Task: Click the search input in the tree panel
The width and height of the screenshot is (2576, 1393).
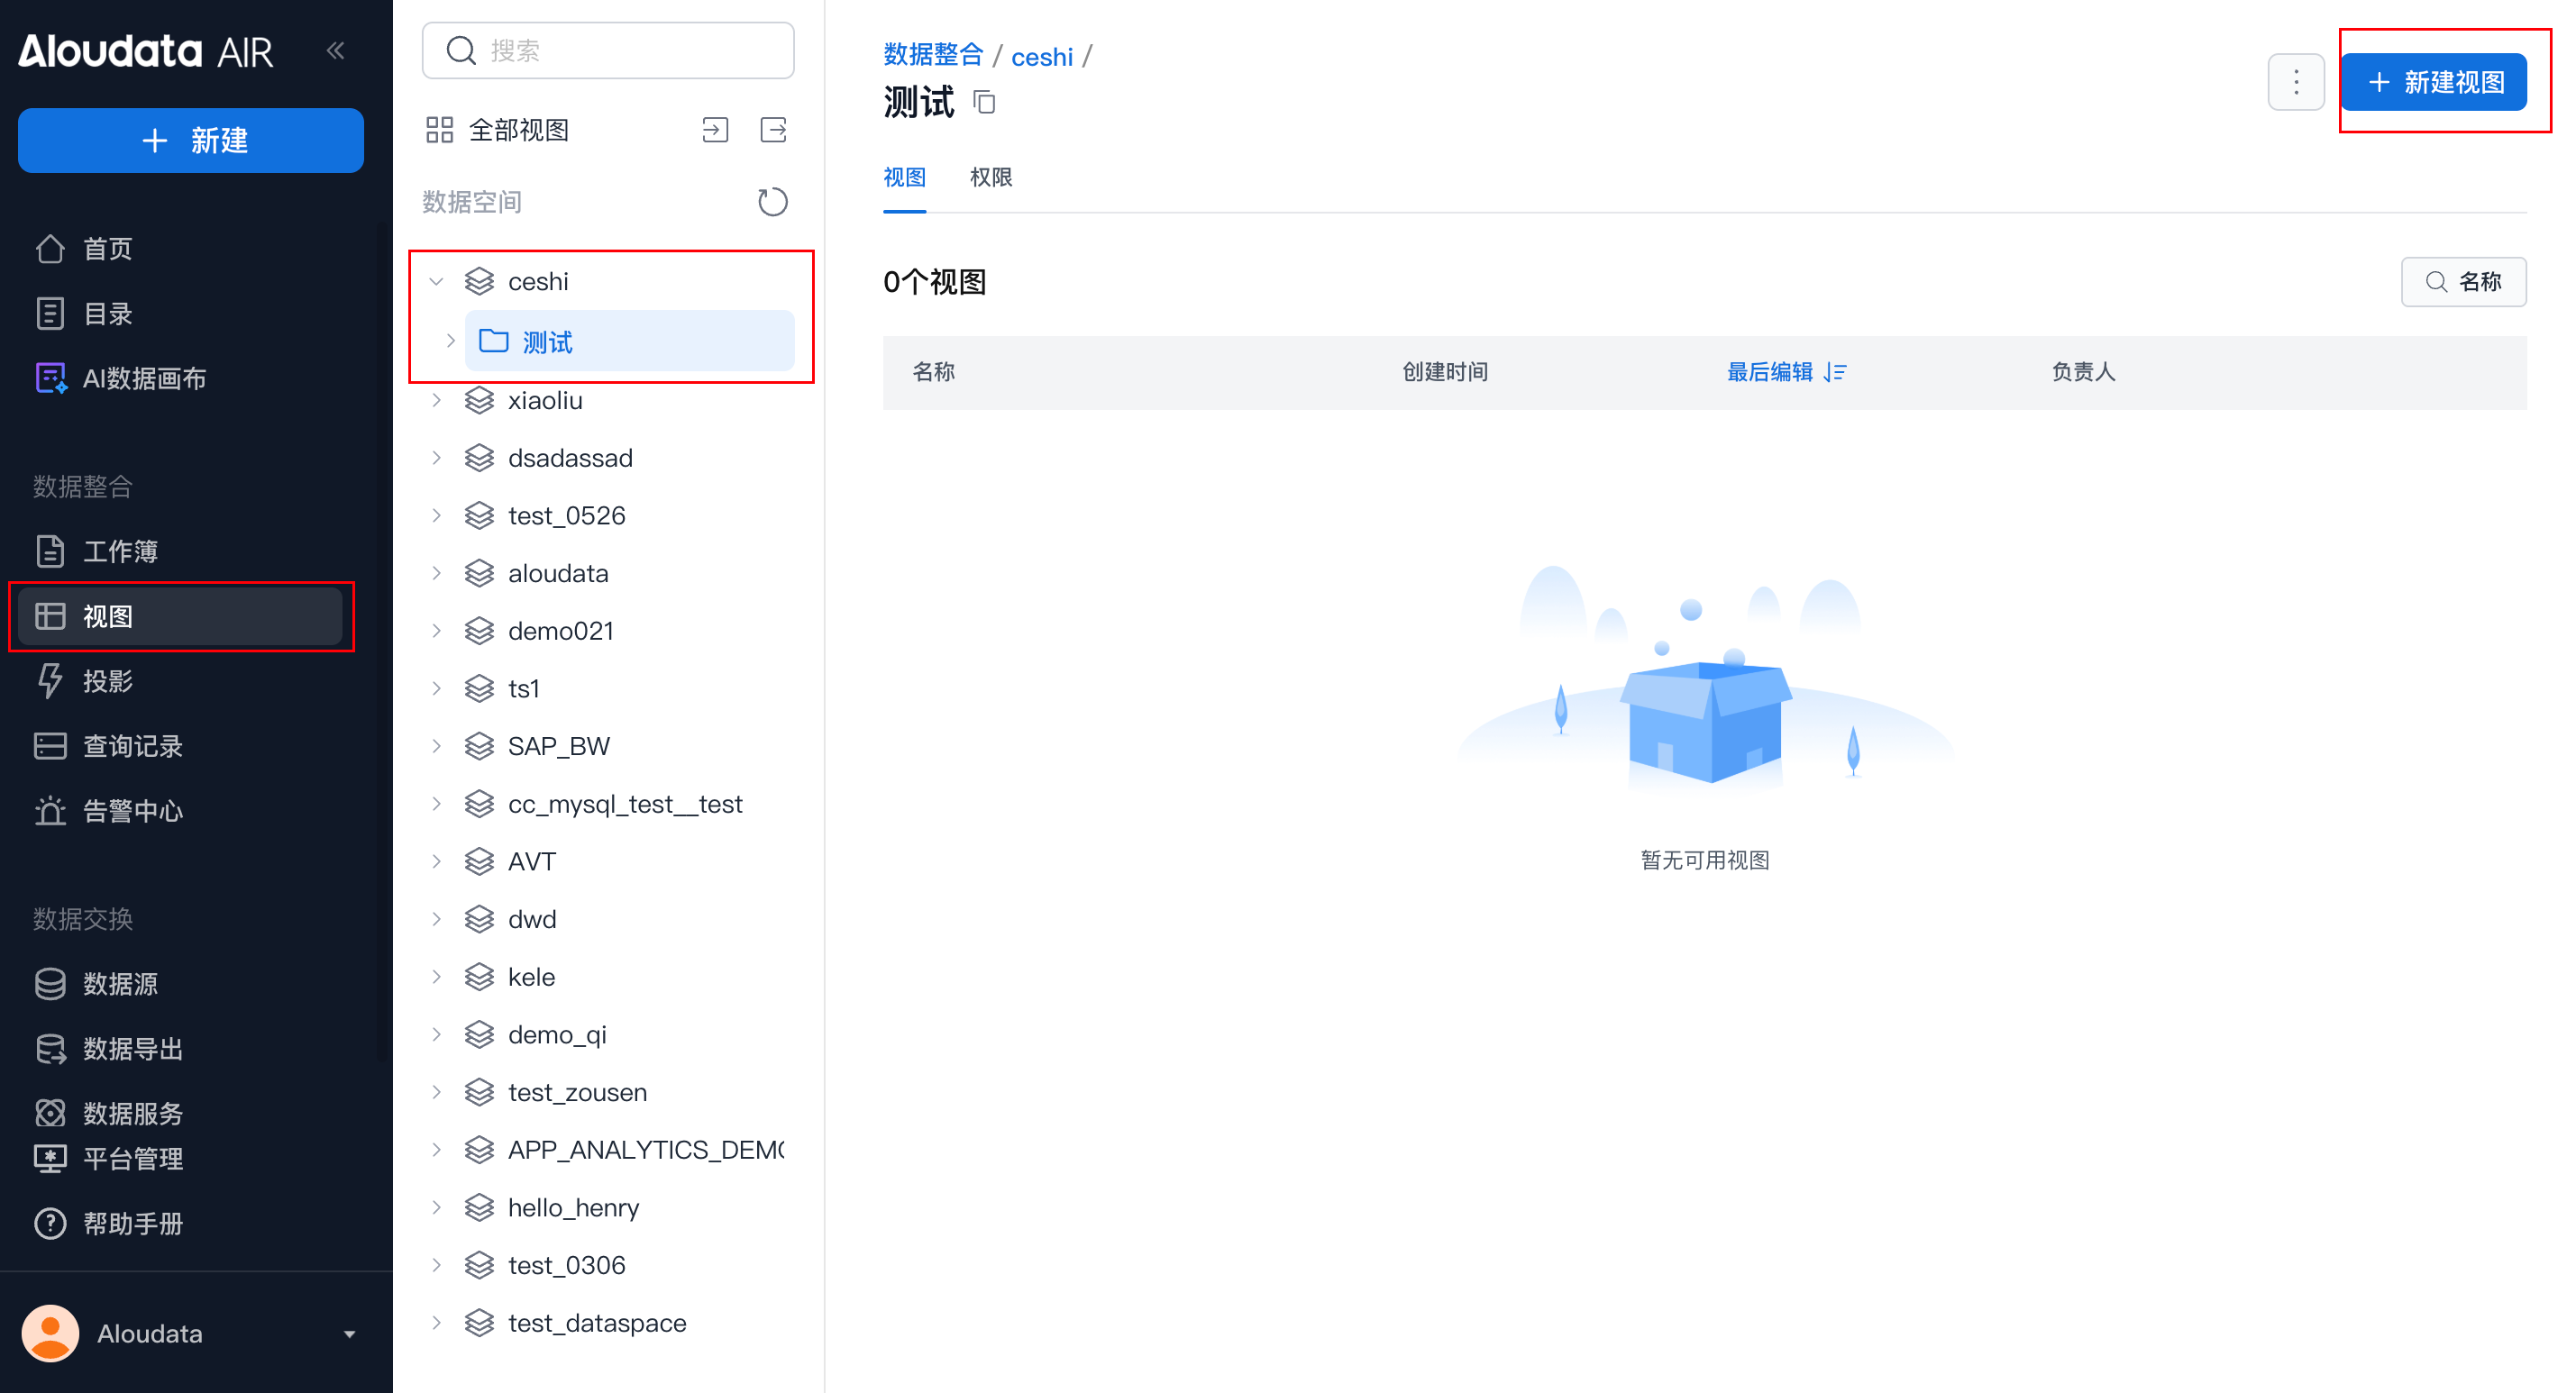Action: pos(609,50)
